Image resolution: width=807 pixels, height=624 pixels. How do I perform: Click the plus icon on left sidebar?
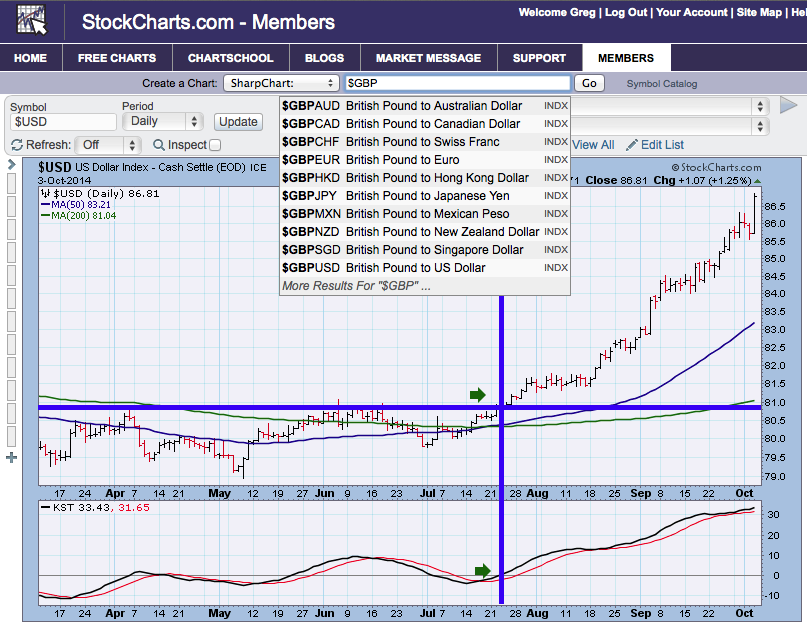[11, 457]
